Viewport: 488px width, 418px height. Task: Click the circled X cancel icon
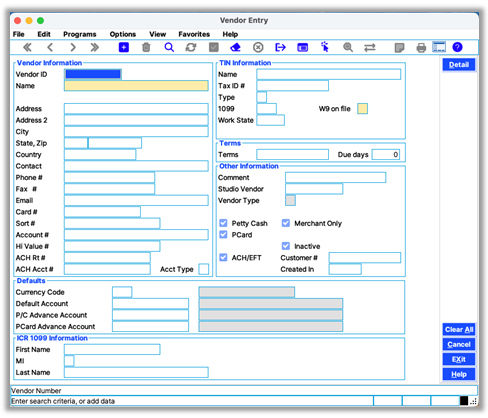(258, 47)
